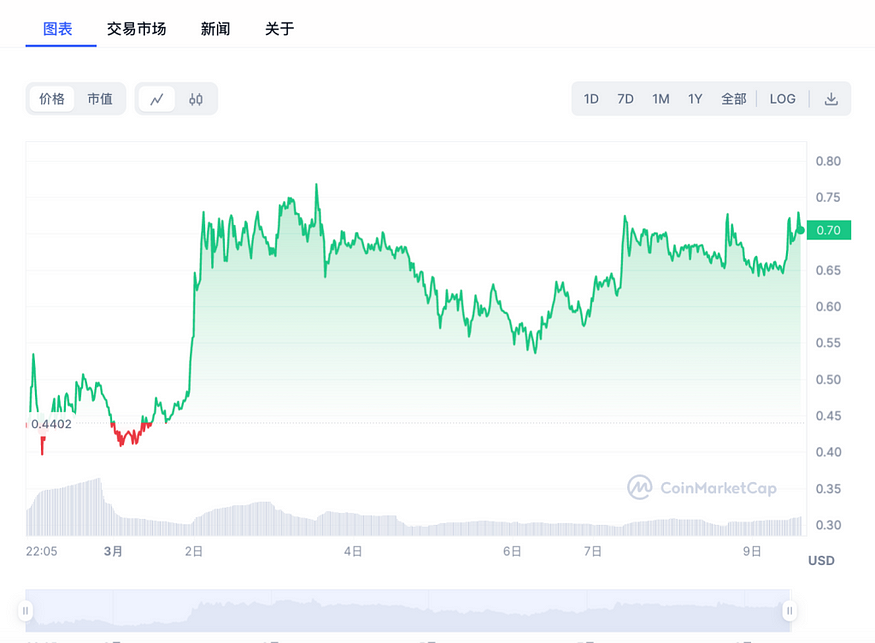
Task: Click the 3月 month label on axis
Action: [113, 551]
